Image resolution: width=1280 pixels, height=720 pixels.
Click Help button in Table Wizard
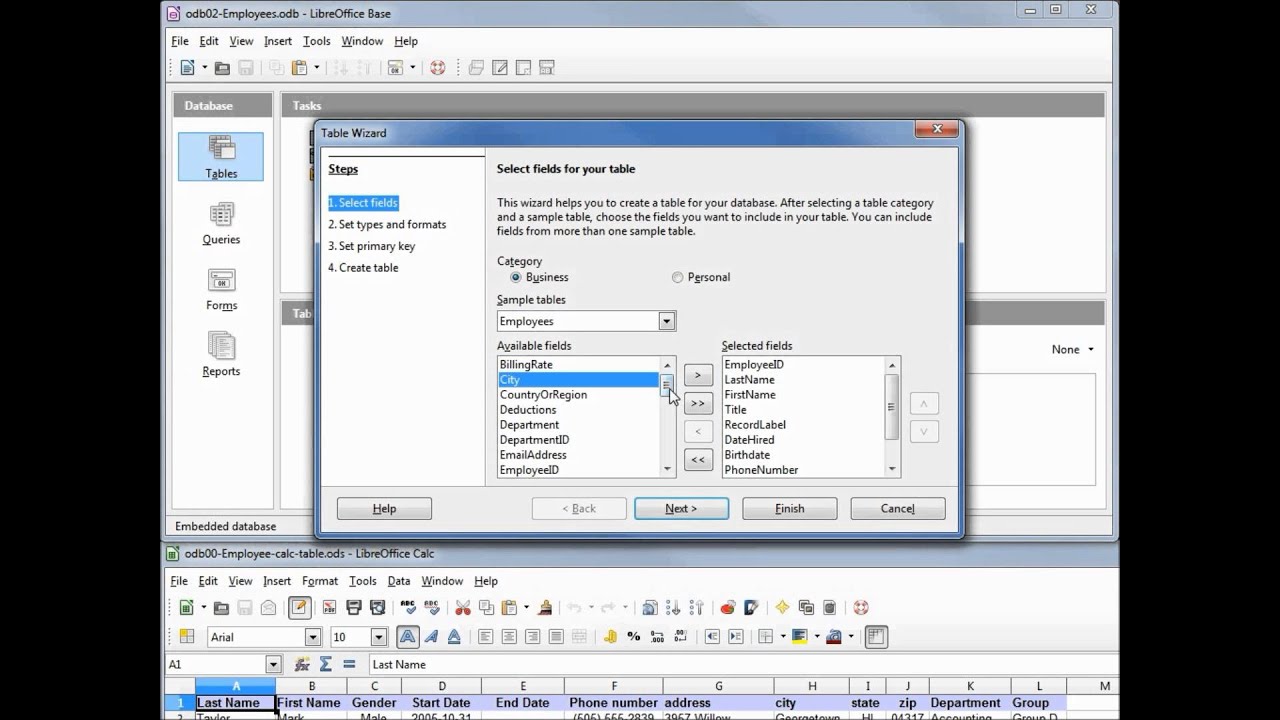click(384, 508)
